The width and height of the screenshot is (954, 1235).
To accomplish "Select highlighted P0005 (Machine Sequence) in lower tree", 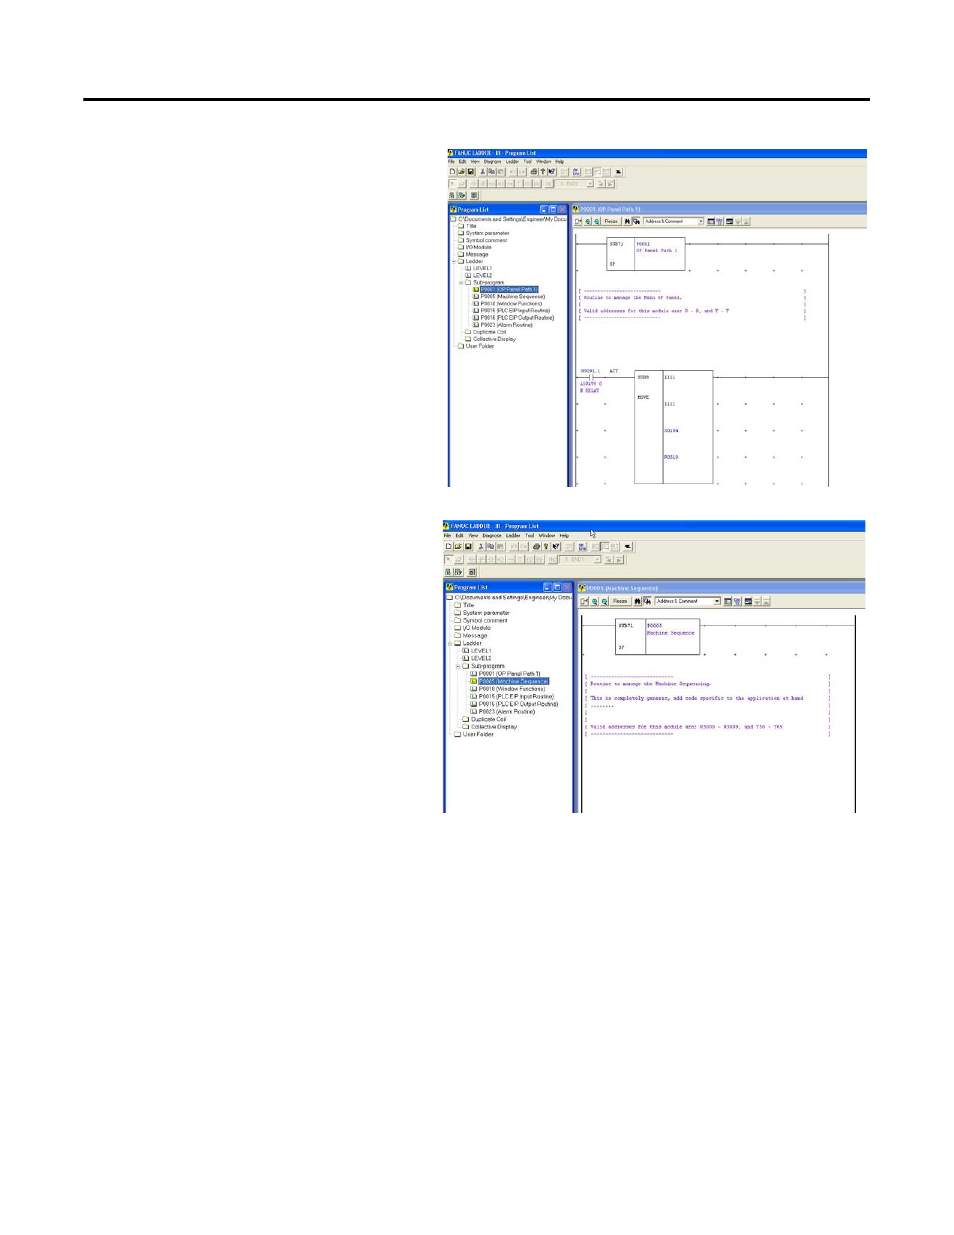I will 513,681.
